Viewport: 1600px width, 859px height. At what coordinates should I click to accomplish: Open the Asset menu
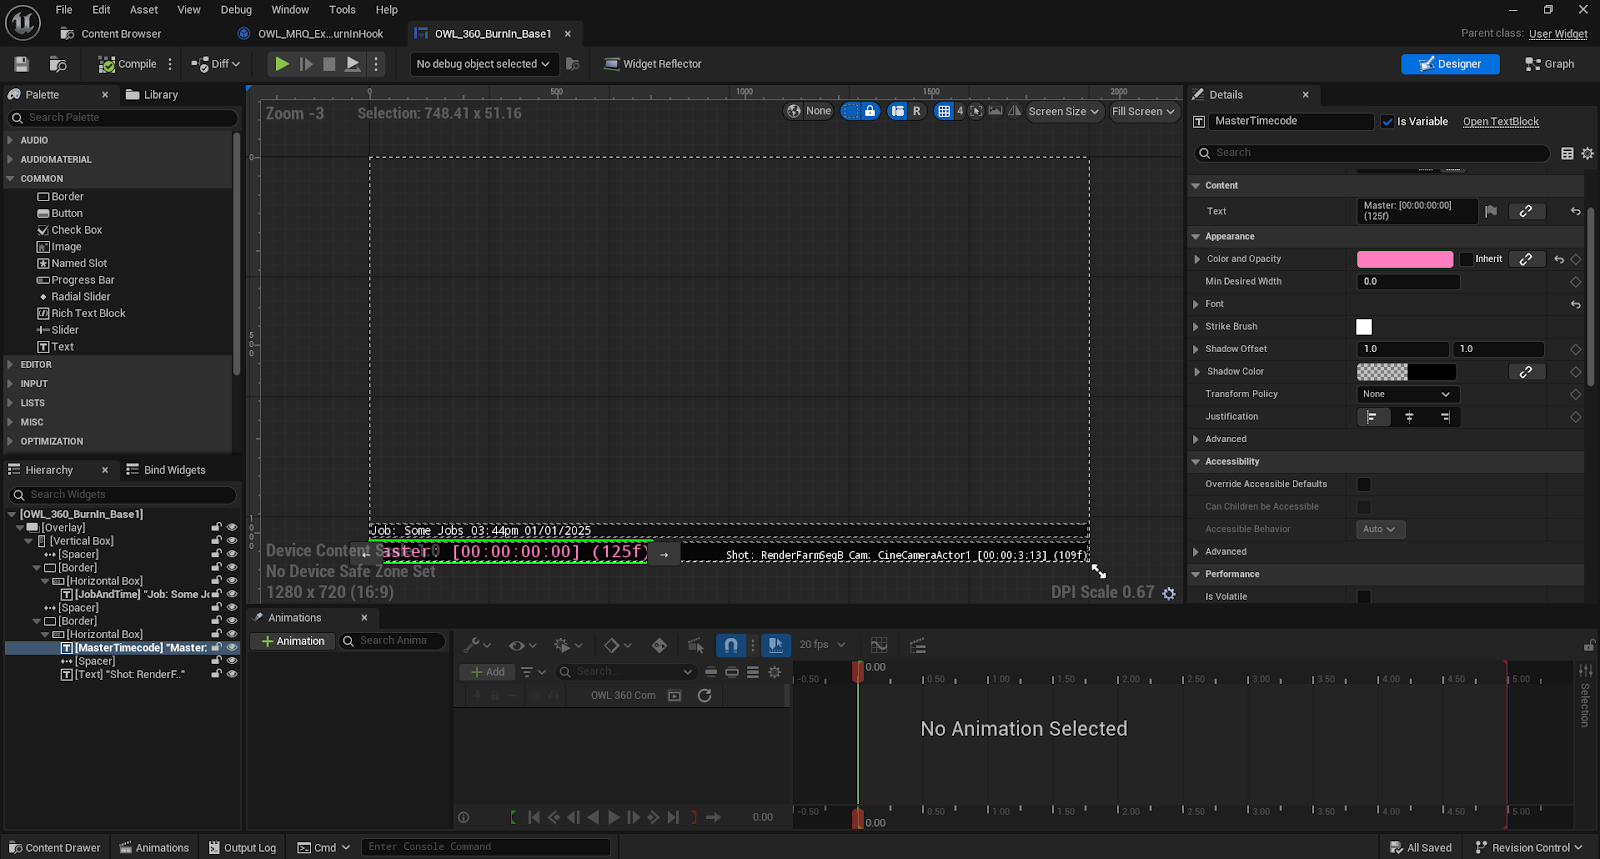pyautogui.click(x=144, y=10)
